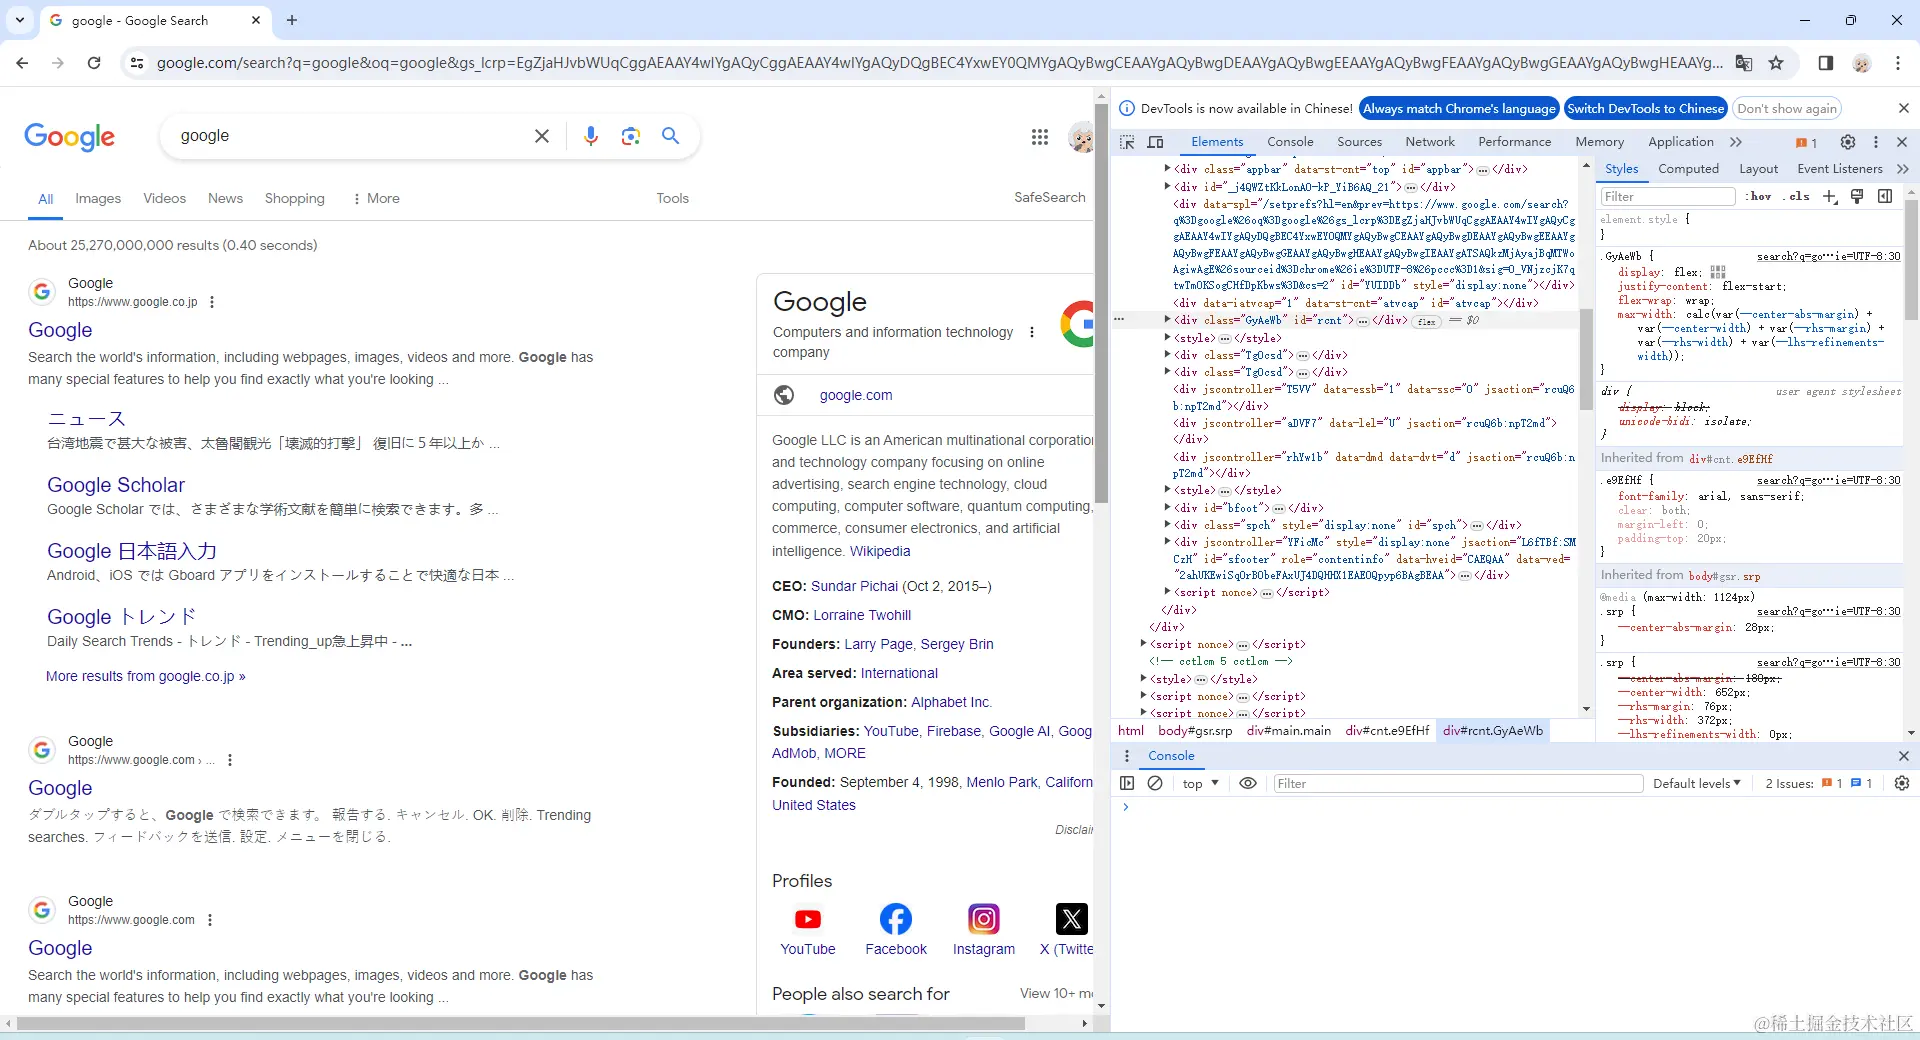The width and height of the screenshot is (1920, 1040).
Task: Click the Styles filter input field
Action: [1668, 196]
